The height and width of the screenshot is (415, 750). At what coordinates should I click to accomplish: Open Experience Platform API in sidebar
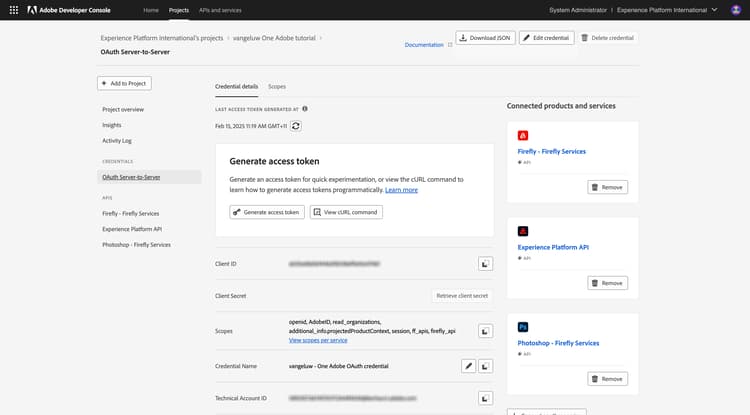coord(132,229)
